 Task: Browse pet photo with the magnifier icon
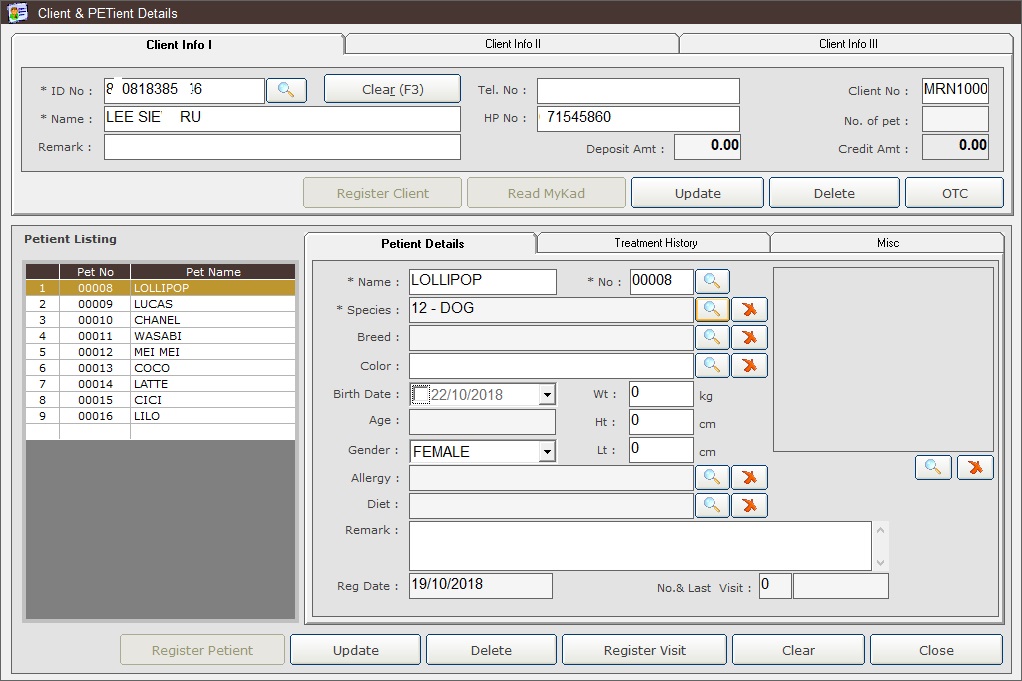coord(933,467)
